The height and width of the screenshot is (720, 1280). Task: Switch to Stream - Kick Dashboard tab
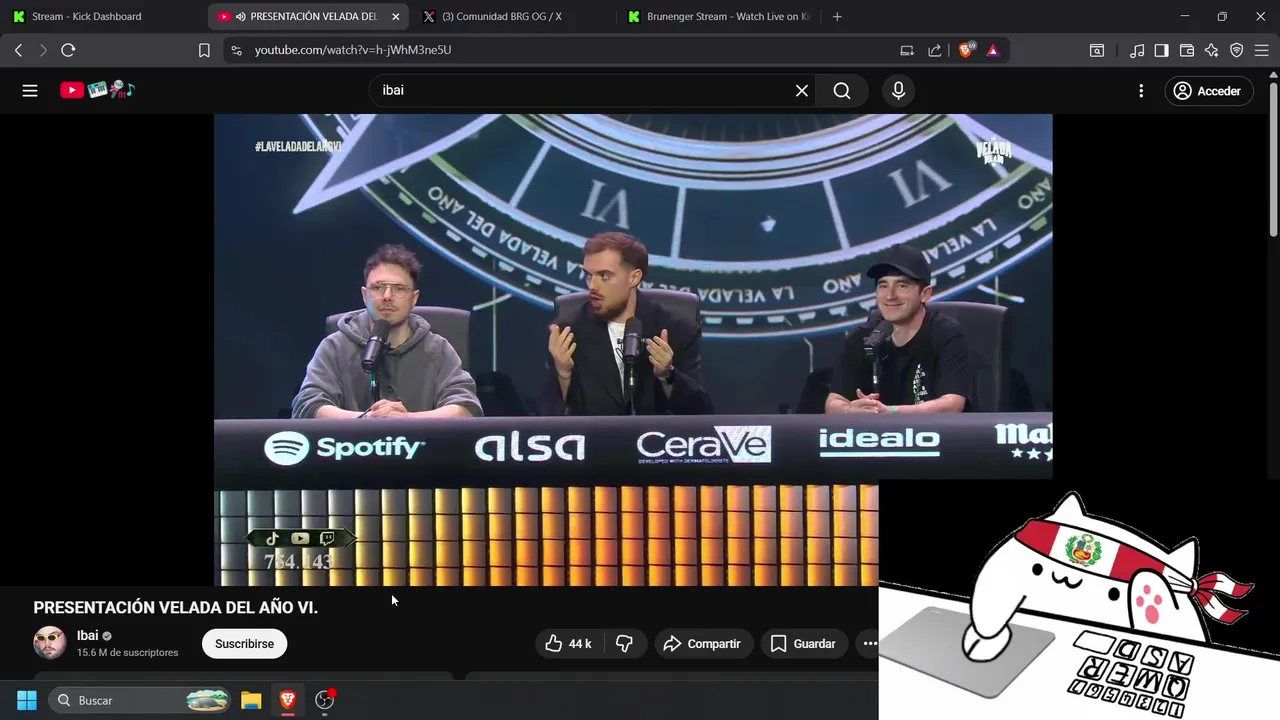(103, 16)
